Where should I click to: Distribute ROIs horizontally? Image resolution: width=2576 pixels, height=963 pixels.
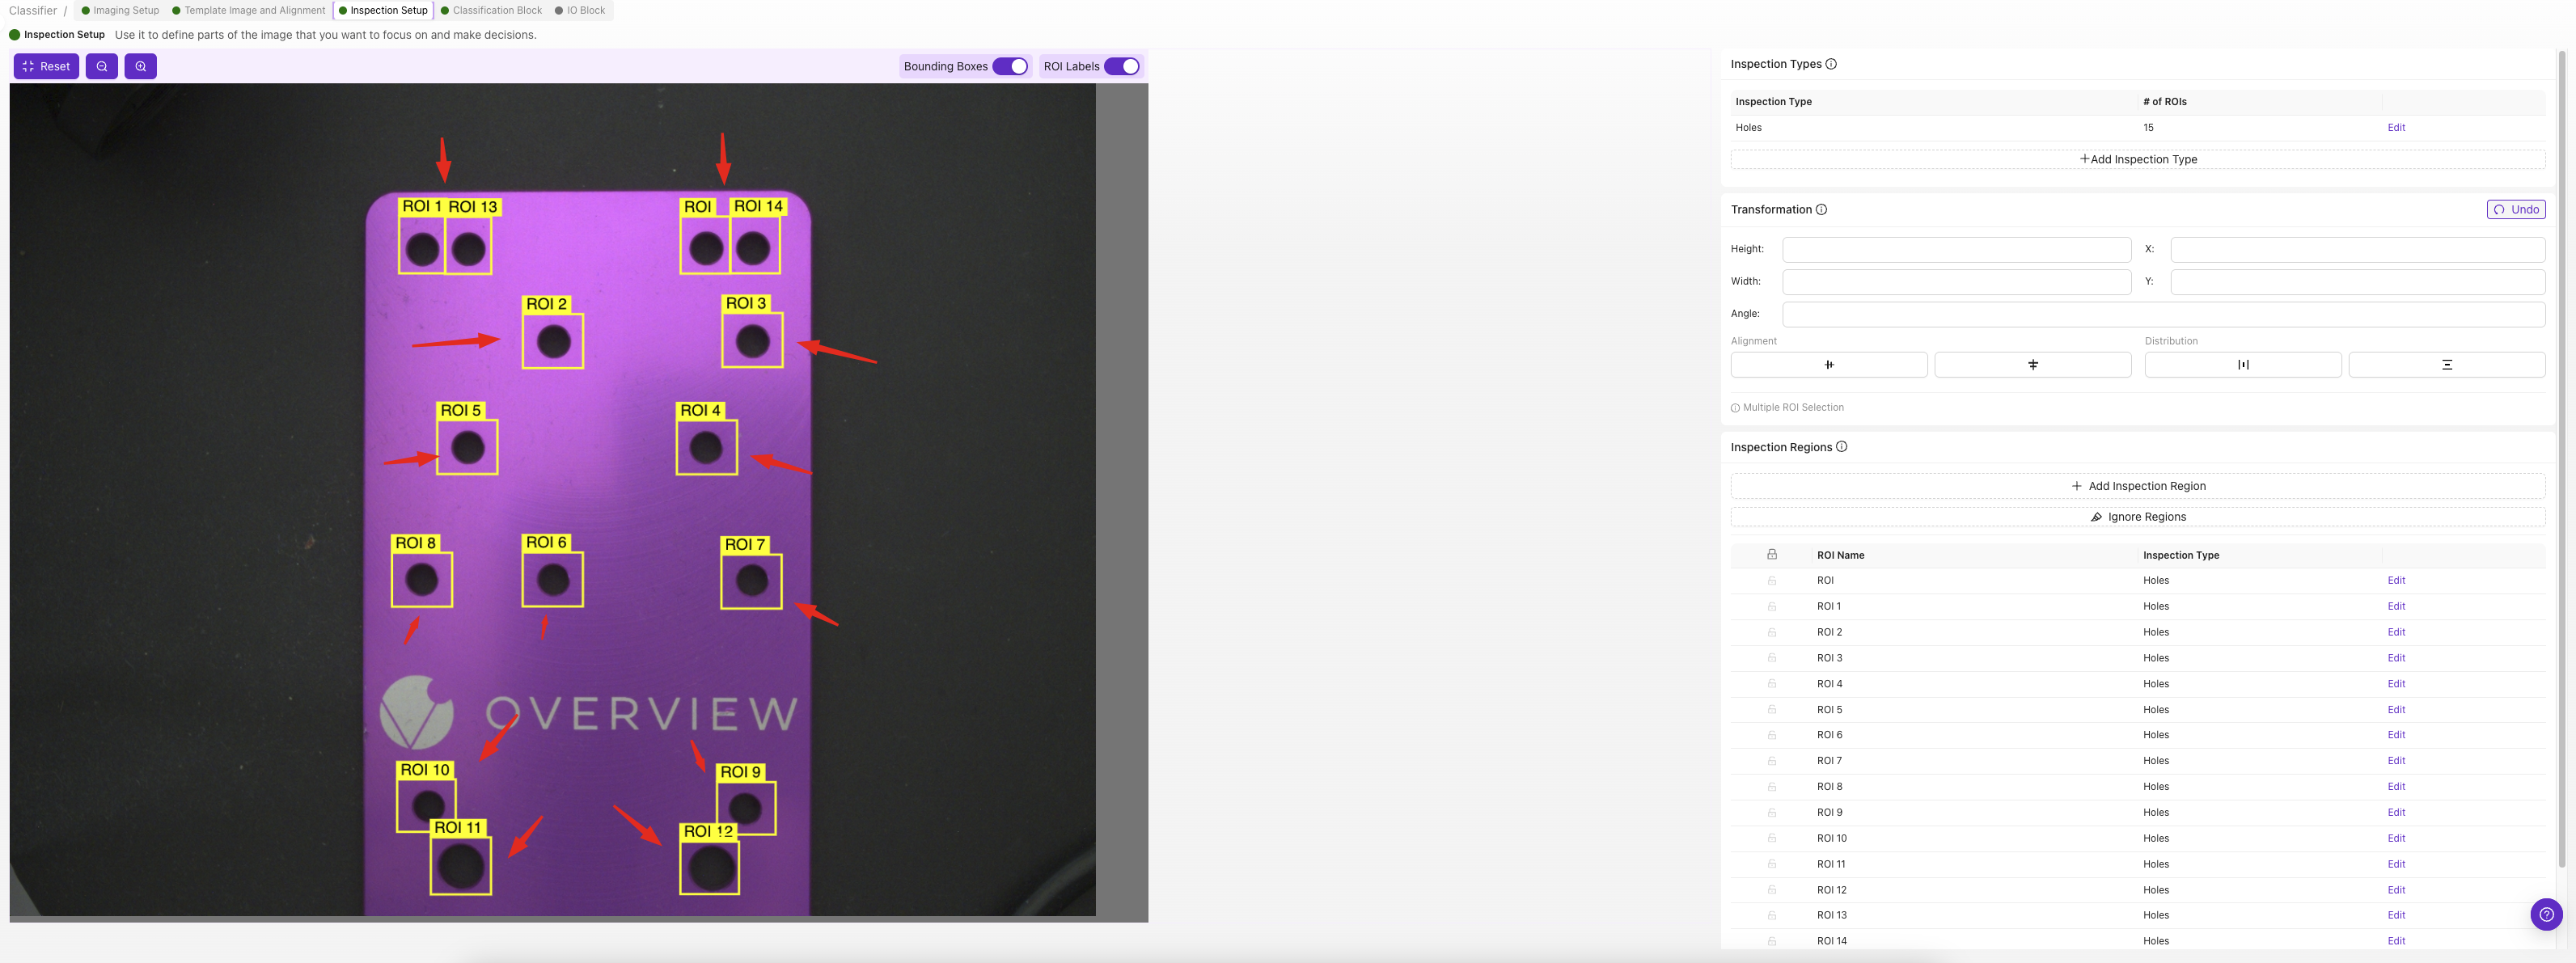pos(2242,364)
